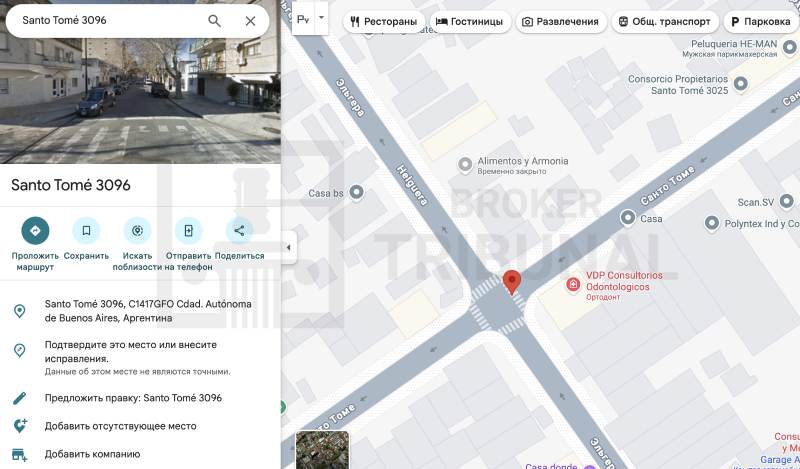Click the Ру language button
This screenshot has height=469, width=800.
(x=303, y=19)
